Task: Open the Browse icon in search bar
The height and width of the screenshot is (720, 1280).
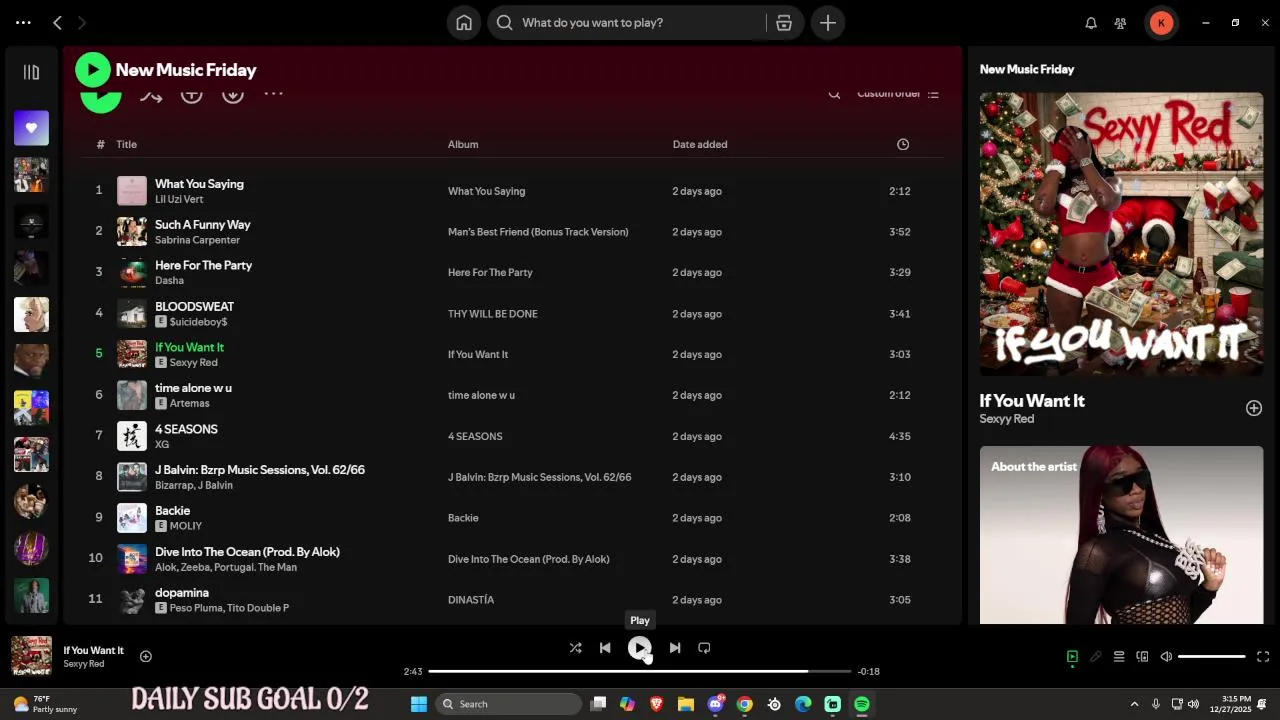Action: [x=784, y=23]
